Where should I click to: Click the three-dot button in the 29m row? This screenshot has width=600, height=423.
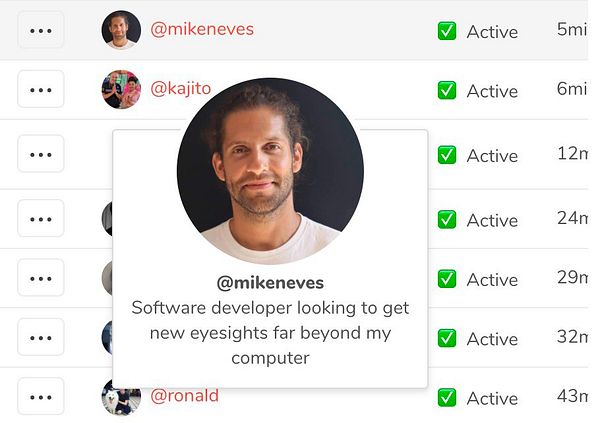(41, 278)
